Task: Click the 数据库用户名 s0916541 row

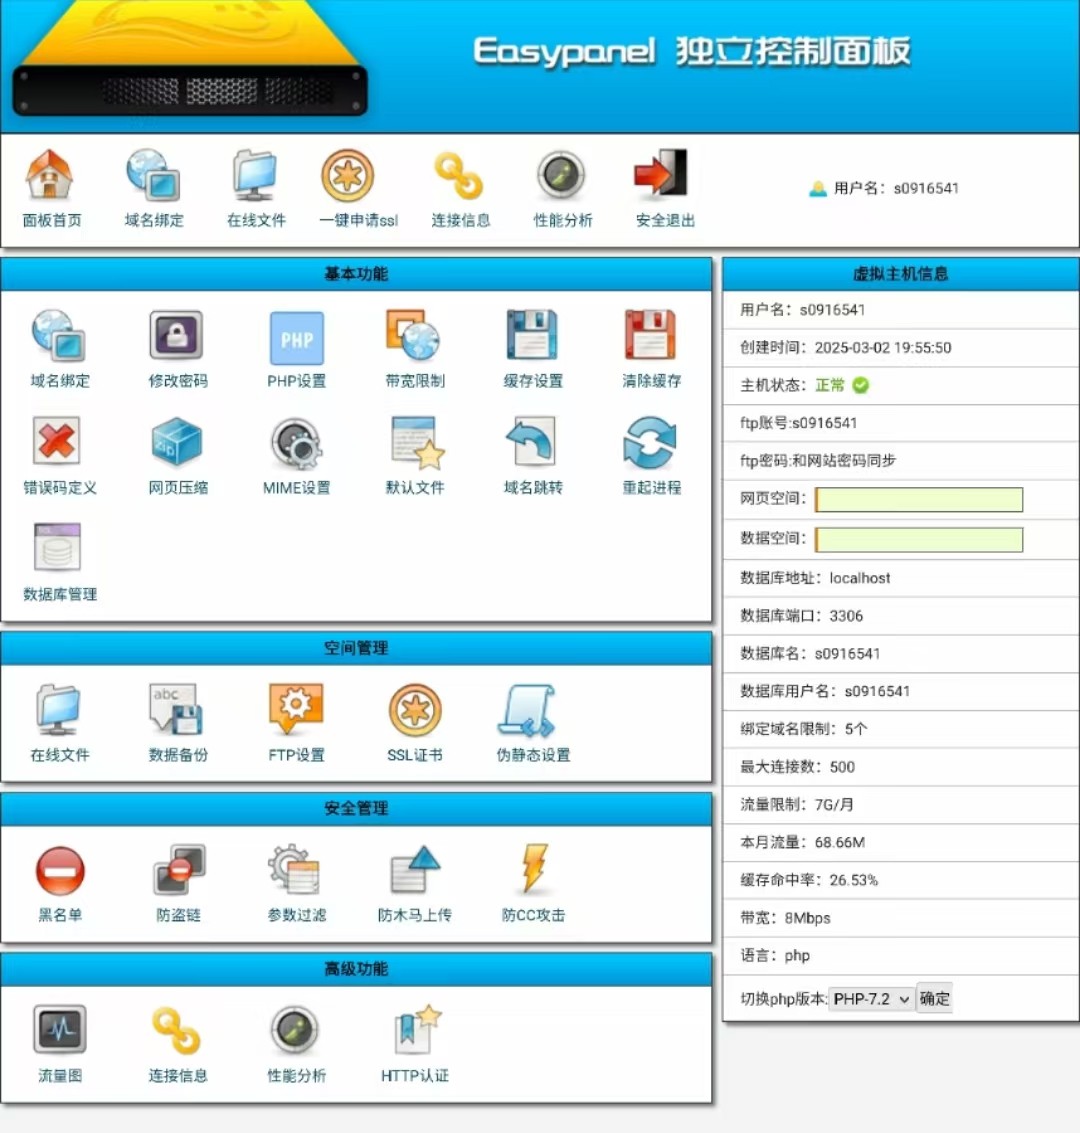Action: [901, 692]
